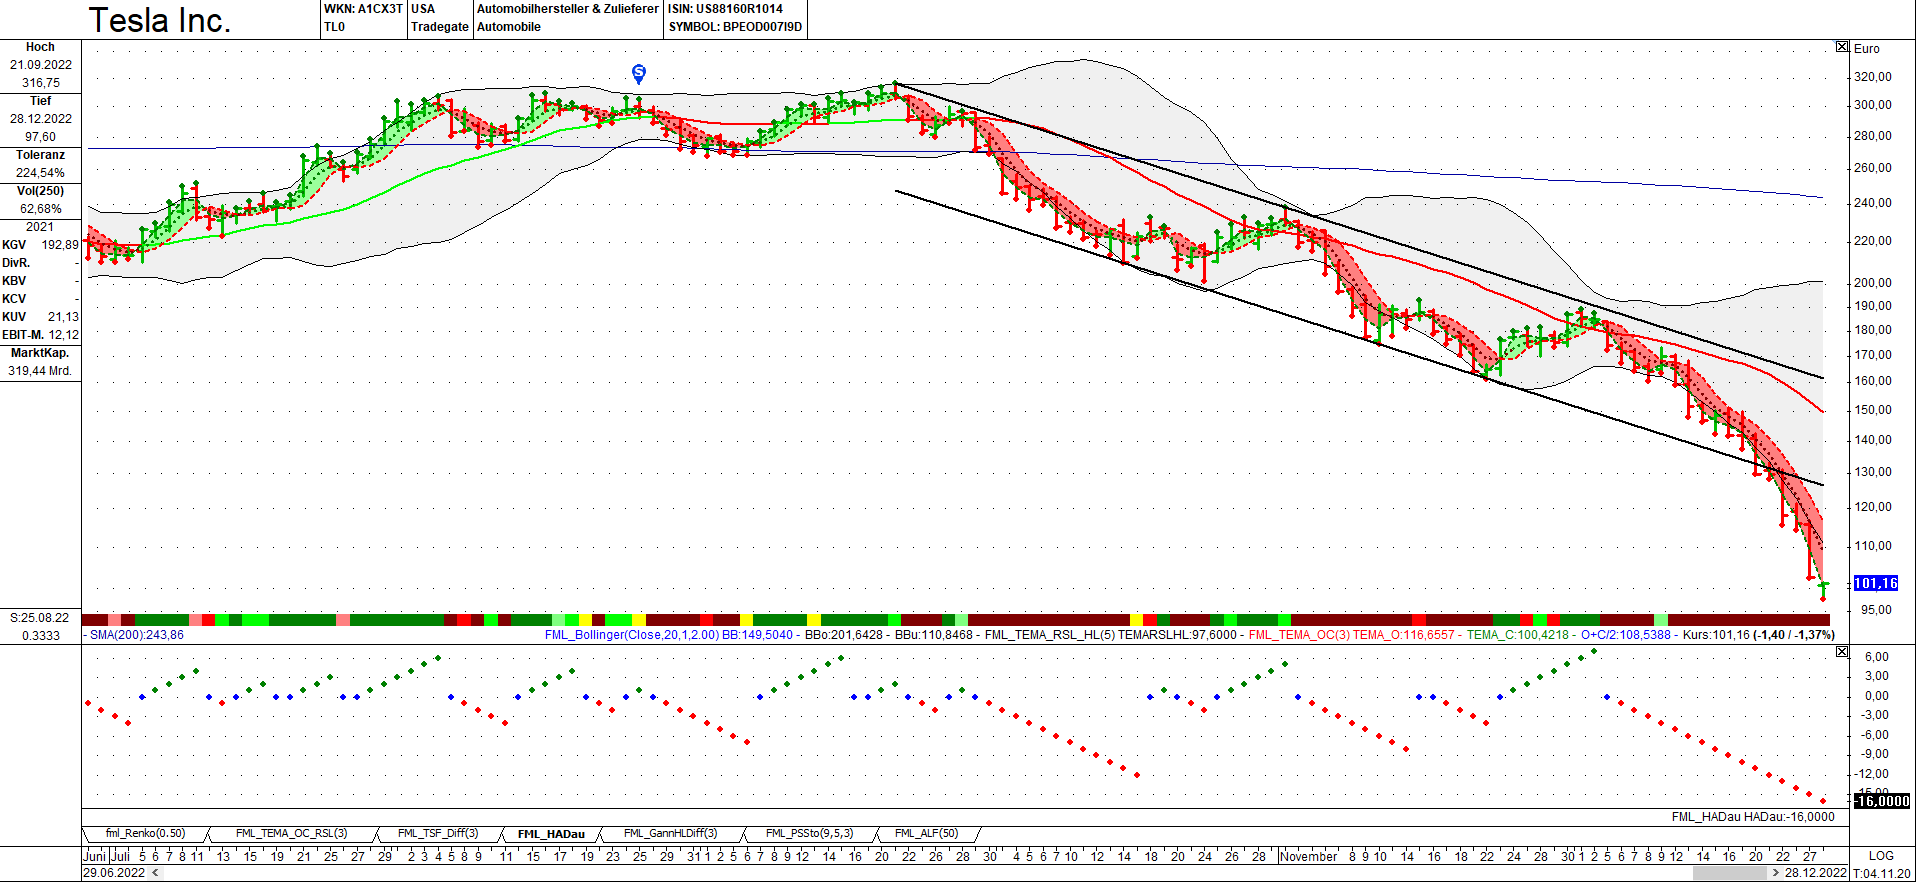Close the FML_HADau indicator pane

click(1842, 652)
